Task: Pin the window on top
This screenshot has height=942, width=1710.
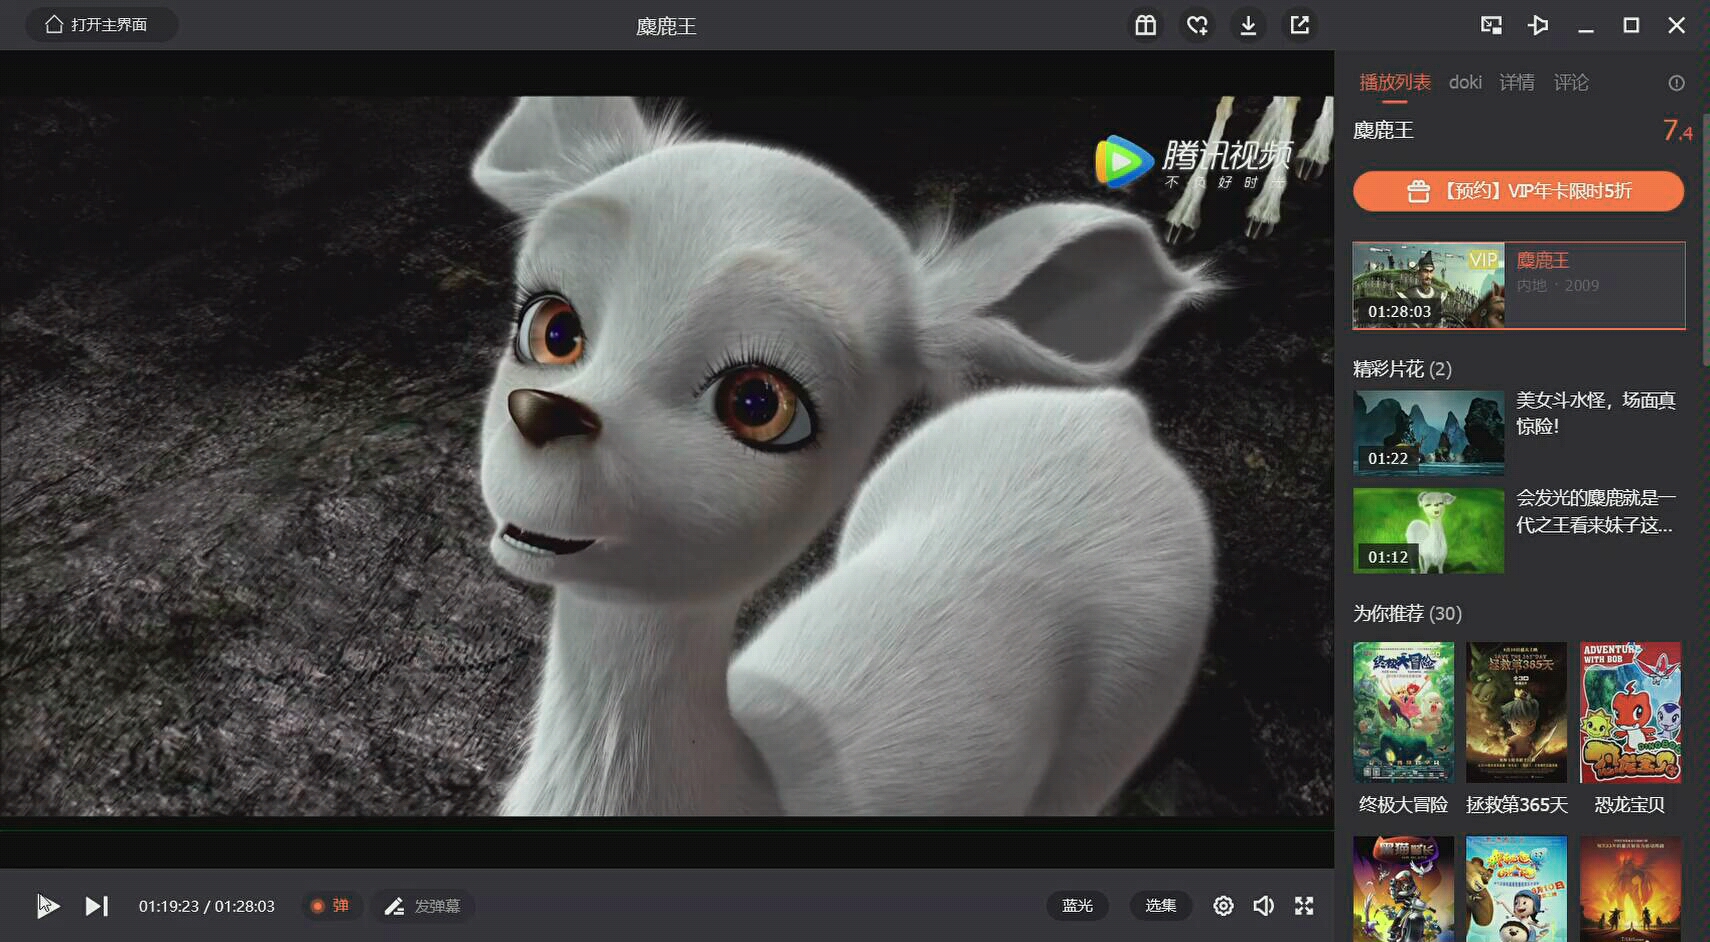Action: [x=1538, y=25]
